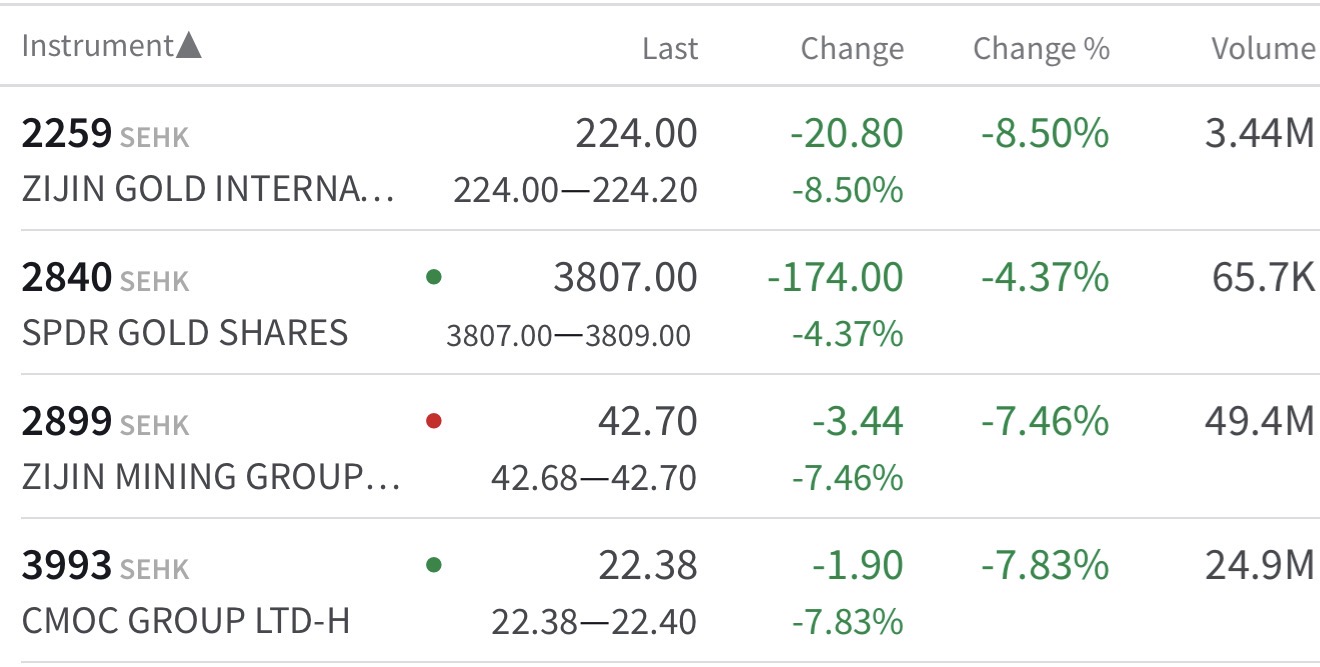Click green status dot beside CMOC Group

point(433,565)
